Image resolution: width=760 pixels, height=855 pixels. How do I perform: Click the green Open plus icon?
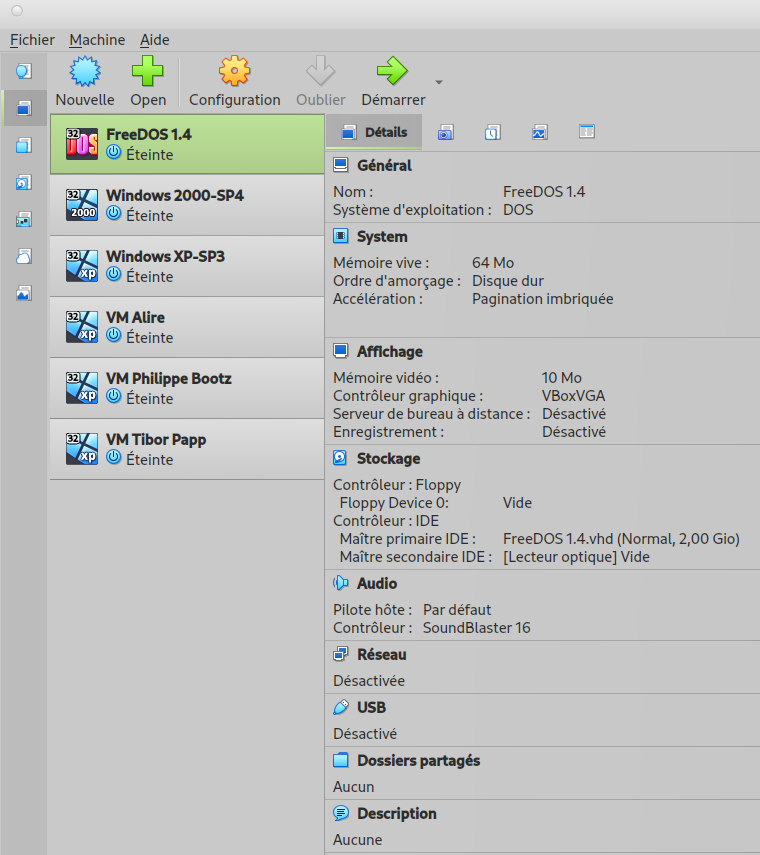[x=148, y=72]
